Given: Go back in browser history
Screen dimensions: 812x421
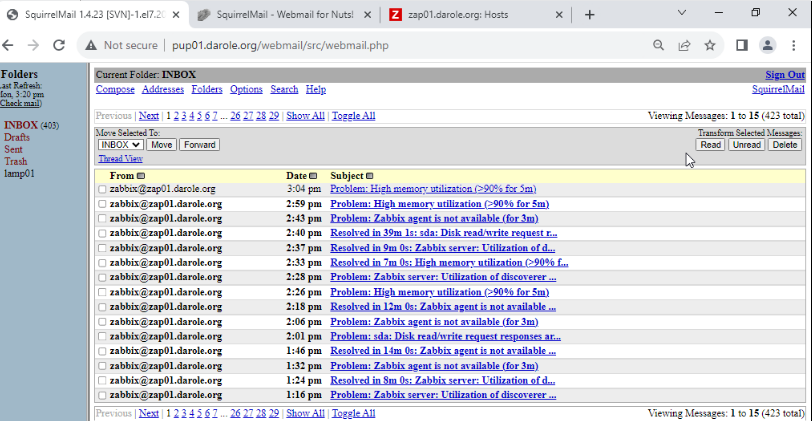Looking at the screenshot, I should point(8,46).
